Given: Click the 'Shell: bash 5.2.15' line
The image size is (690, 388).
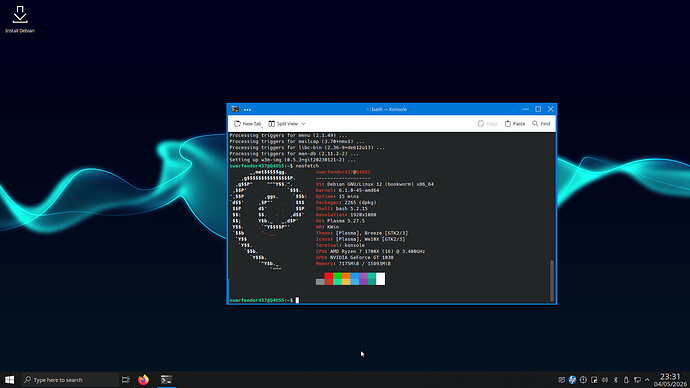Looking at the screenshot, I should click(341, 209).
